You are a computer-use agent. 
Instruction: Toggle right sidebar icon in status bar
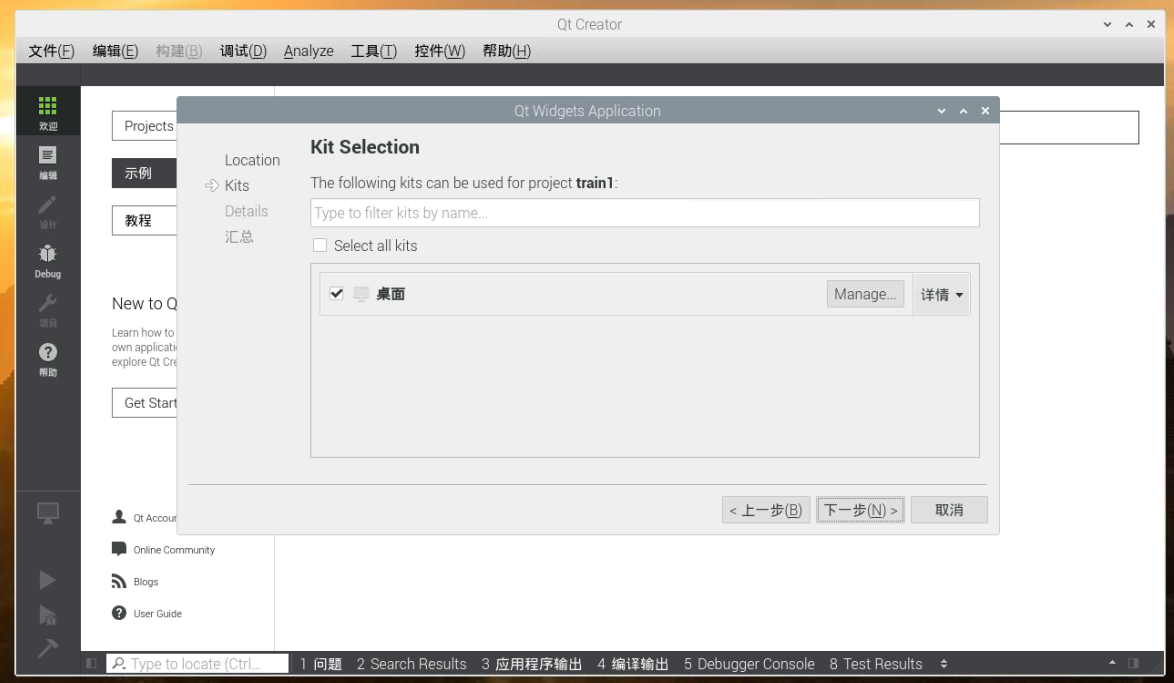(x=1133, y=664)
